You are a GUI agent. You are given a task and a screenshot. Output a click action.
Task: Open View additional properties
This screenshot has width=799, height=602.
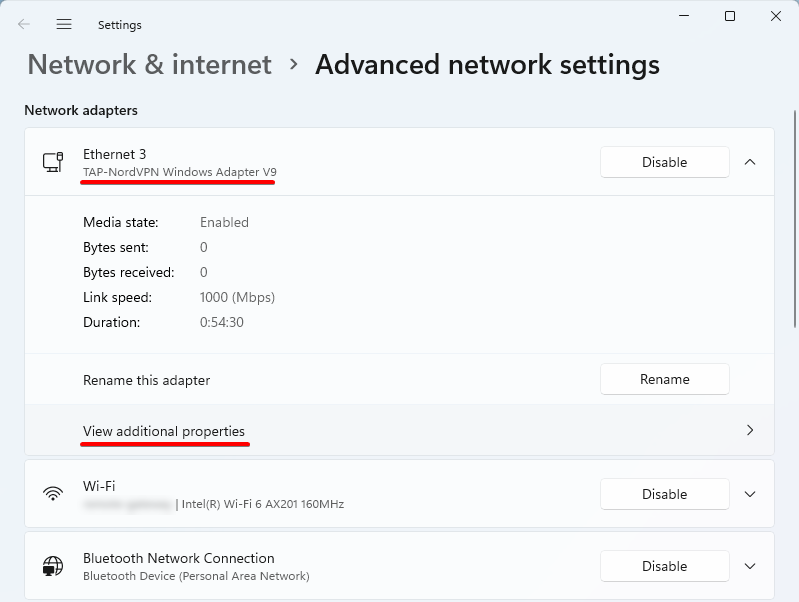tap(164, 431)
